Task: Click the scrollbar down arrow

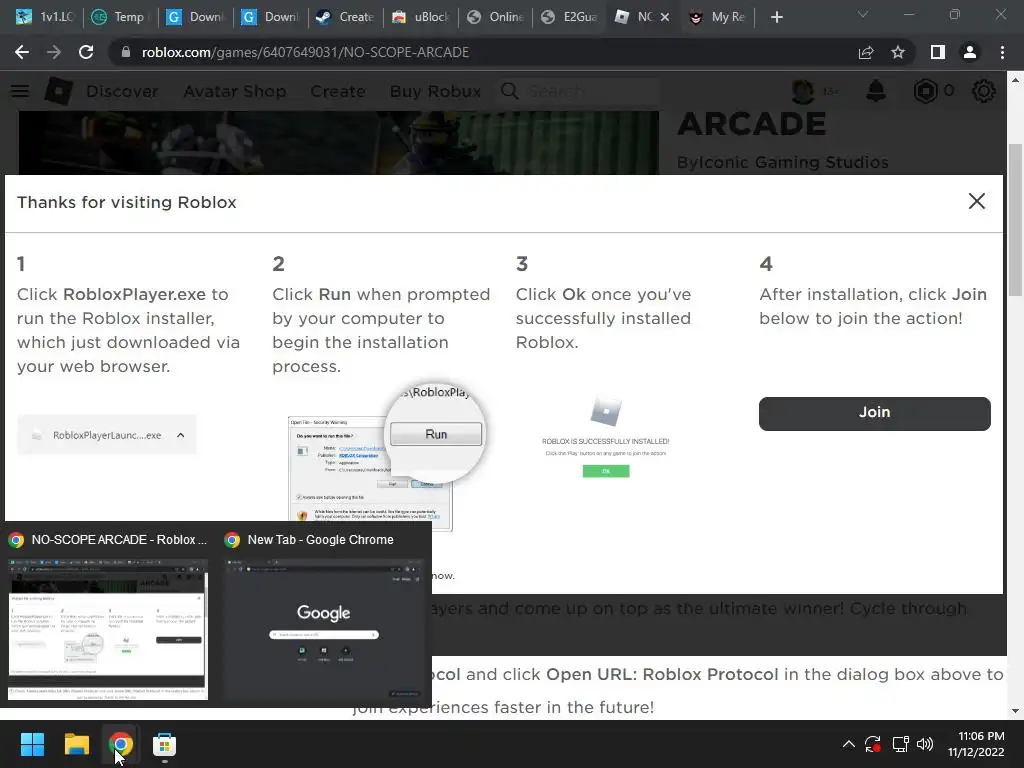Action: tap(1014, 711)
